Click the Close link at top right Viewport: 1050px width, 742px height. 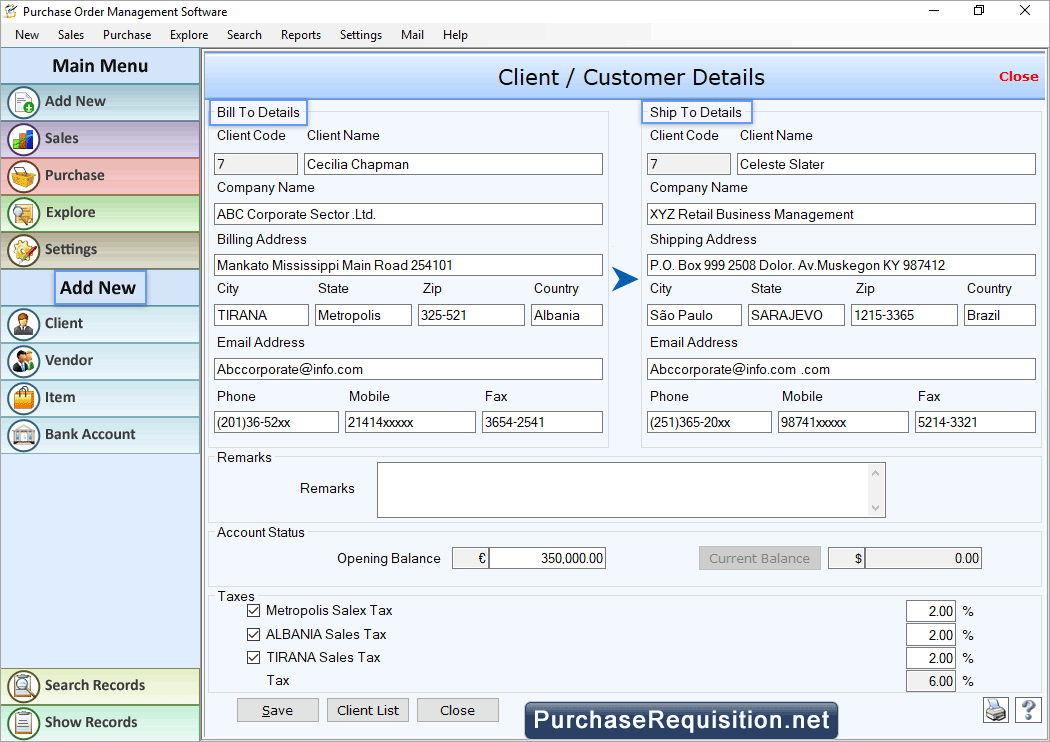[x=1018, y=76]
